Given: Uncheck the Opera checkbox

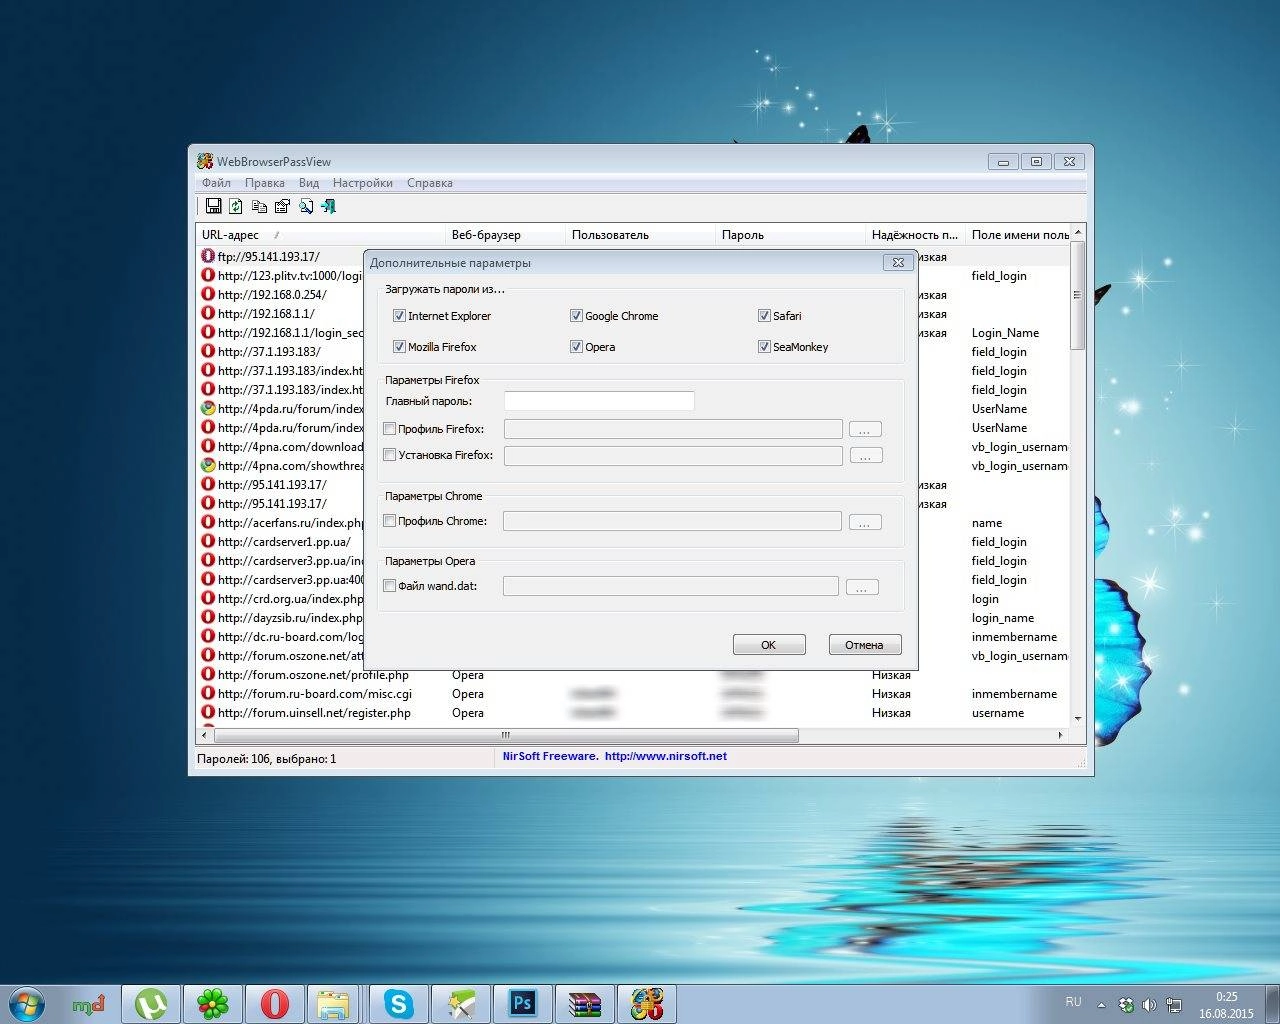Looking at the screenshot, I should click(x=576, y=346).
